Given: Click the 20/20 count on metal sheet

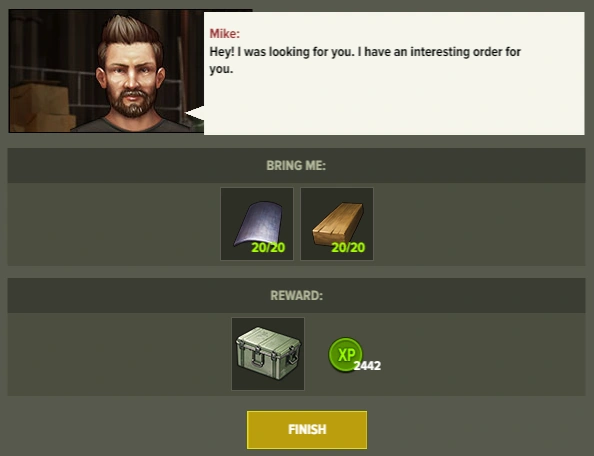Looking at the screenshot, I should tap(268, 248).
